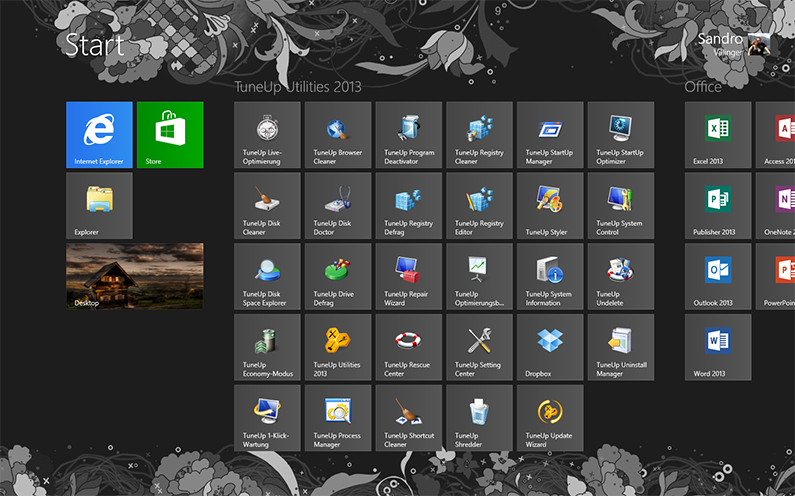This screenshot has height=496, width=795.
Task: Click the user account profile picture
Action: pos(759,44)
